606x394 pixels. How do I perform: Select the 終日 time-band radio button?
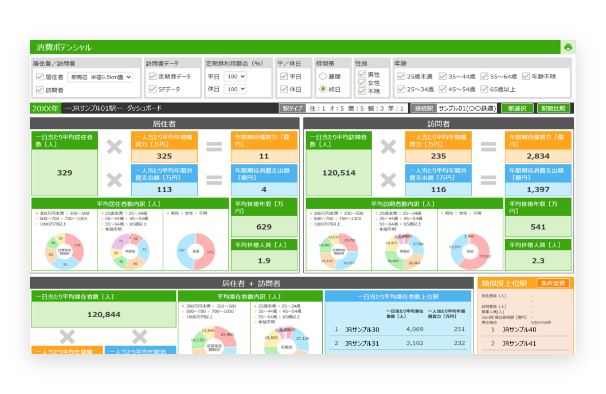point(323,89)
